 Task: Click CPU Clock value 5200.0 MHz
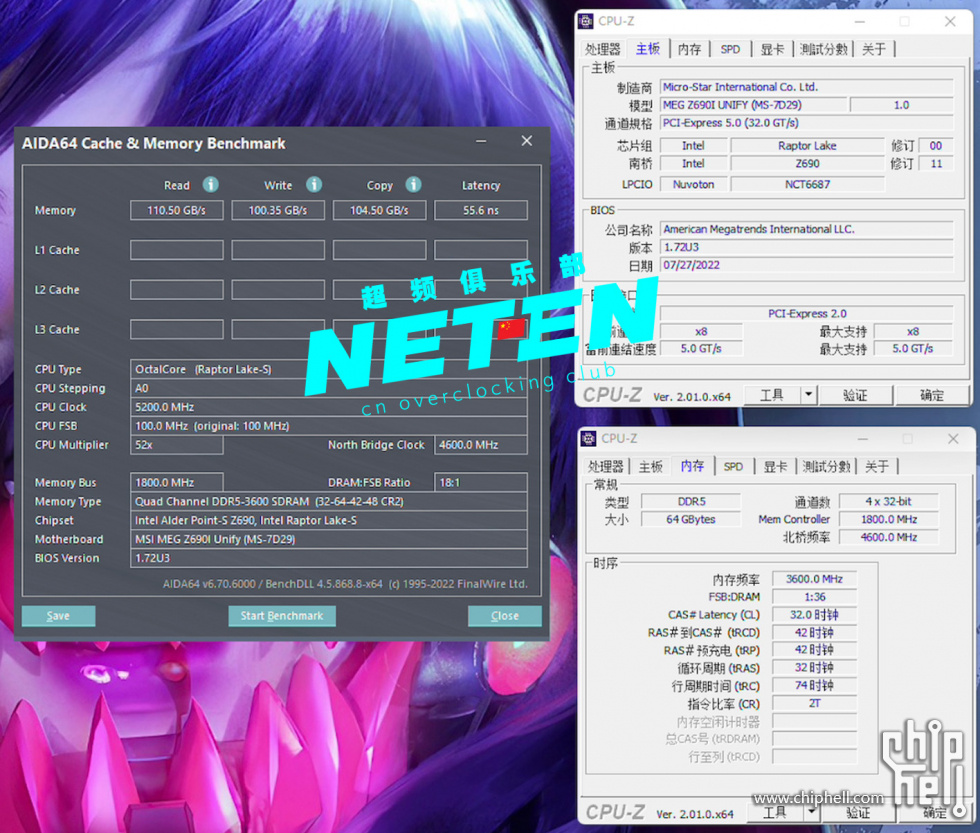329,407
